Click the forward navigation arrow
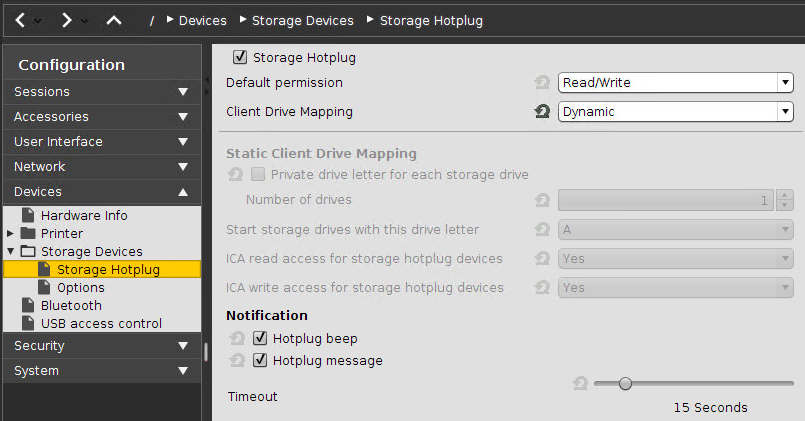805x421 pixels. coord(66,20)
